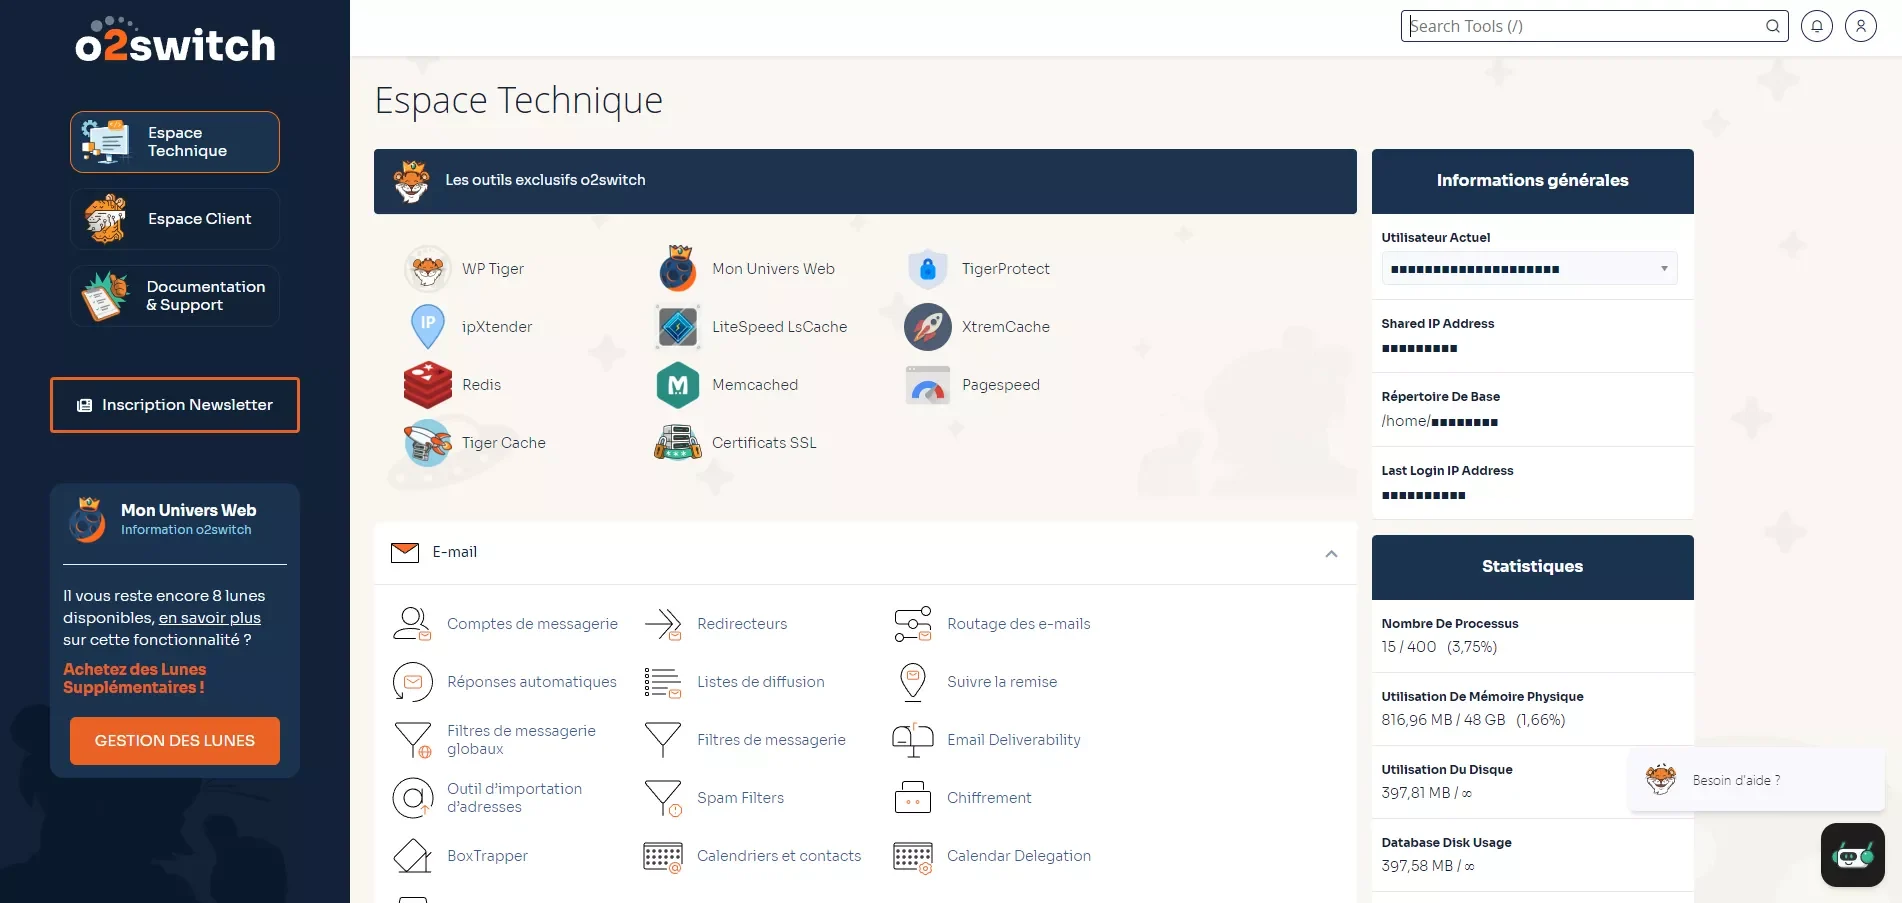
Task: Launch the Redis icon
Action: tap(428, 385)
